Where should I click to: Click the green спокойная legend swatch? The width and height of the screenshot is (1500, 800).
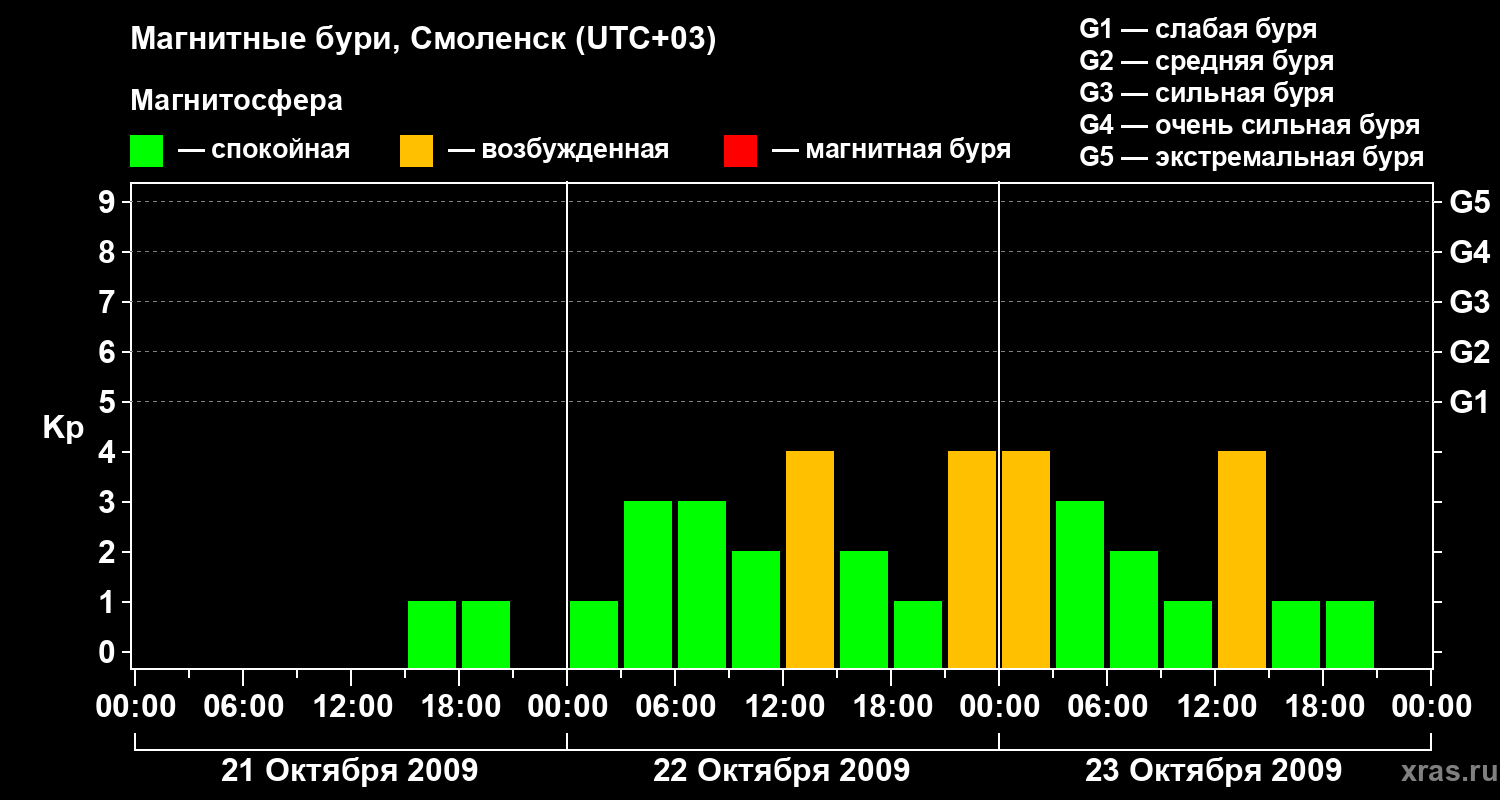[x=146, y=151]
